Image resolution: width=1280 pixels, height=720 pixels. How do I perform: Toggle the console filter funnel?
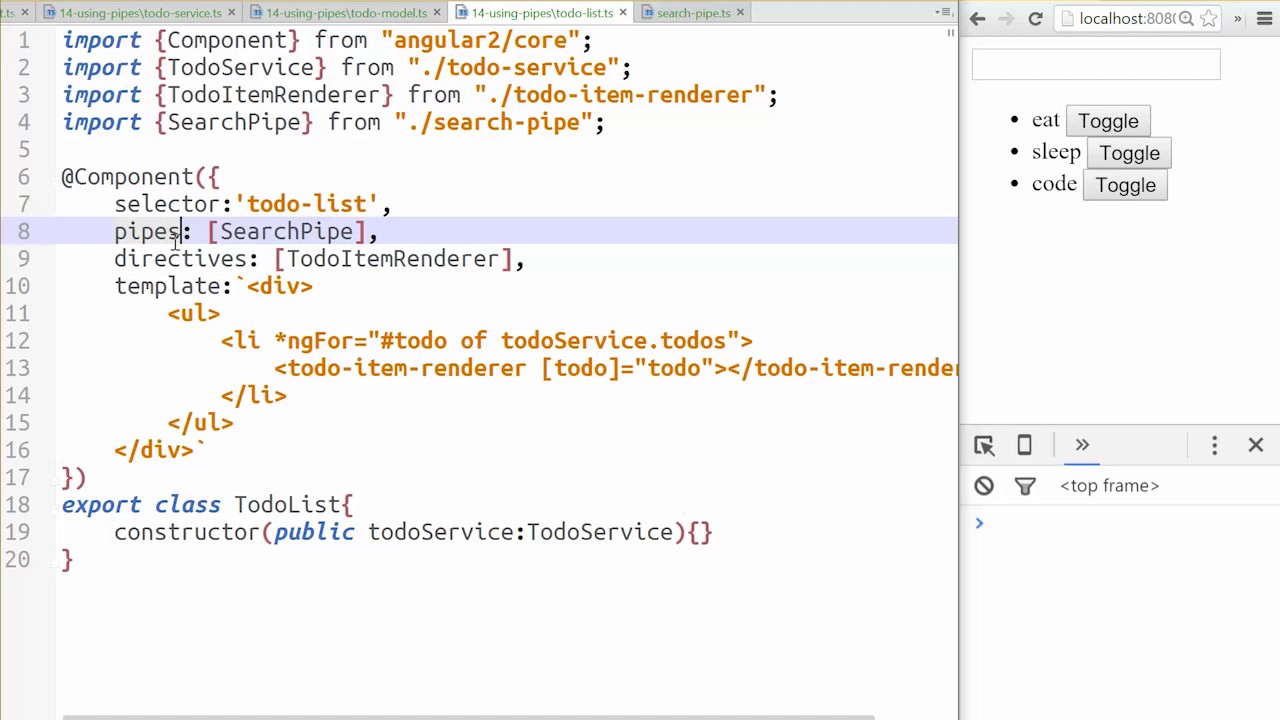point(1025,486)
